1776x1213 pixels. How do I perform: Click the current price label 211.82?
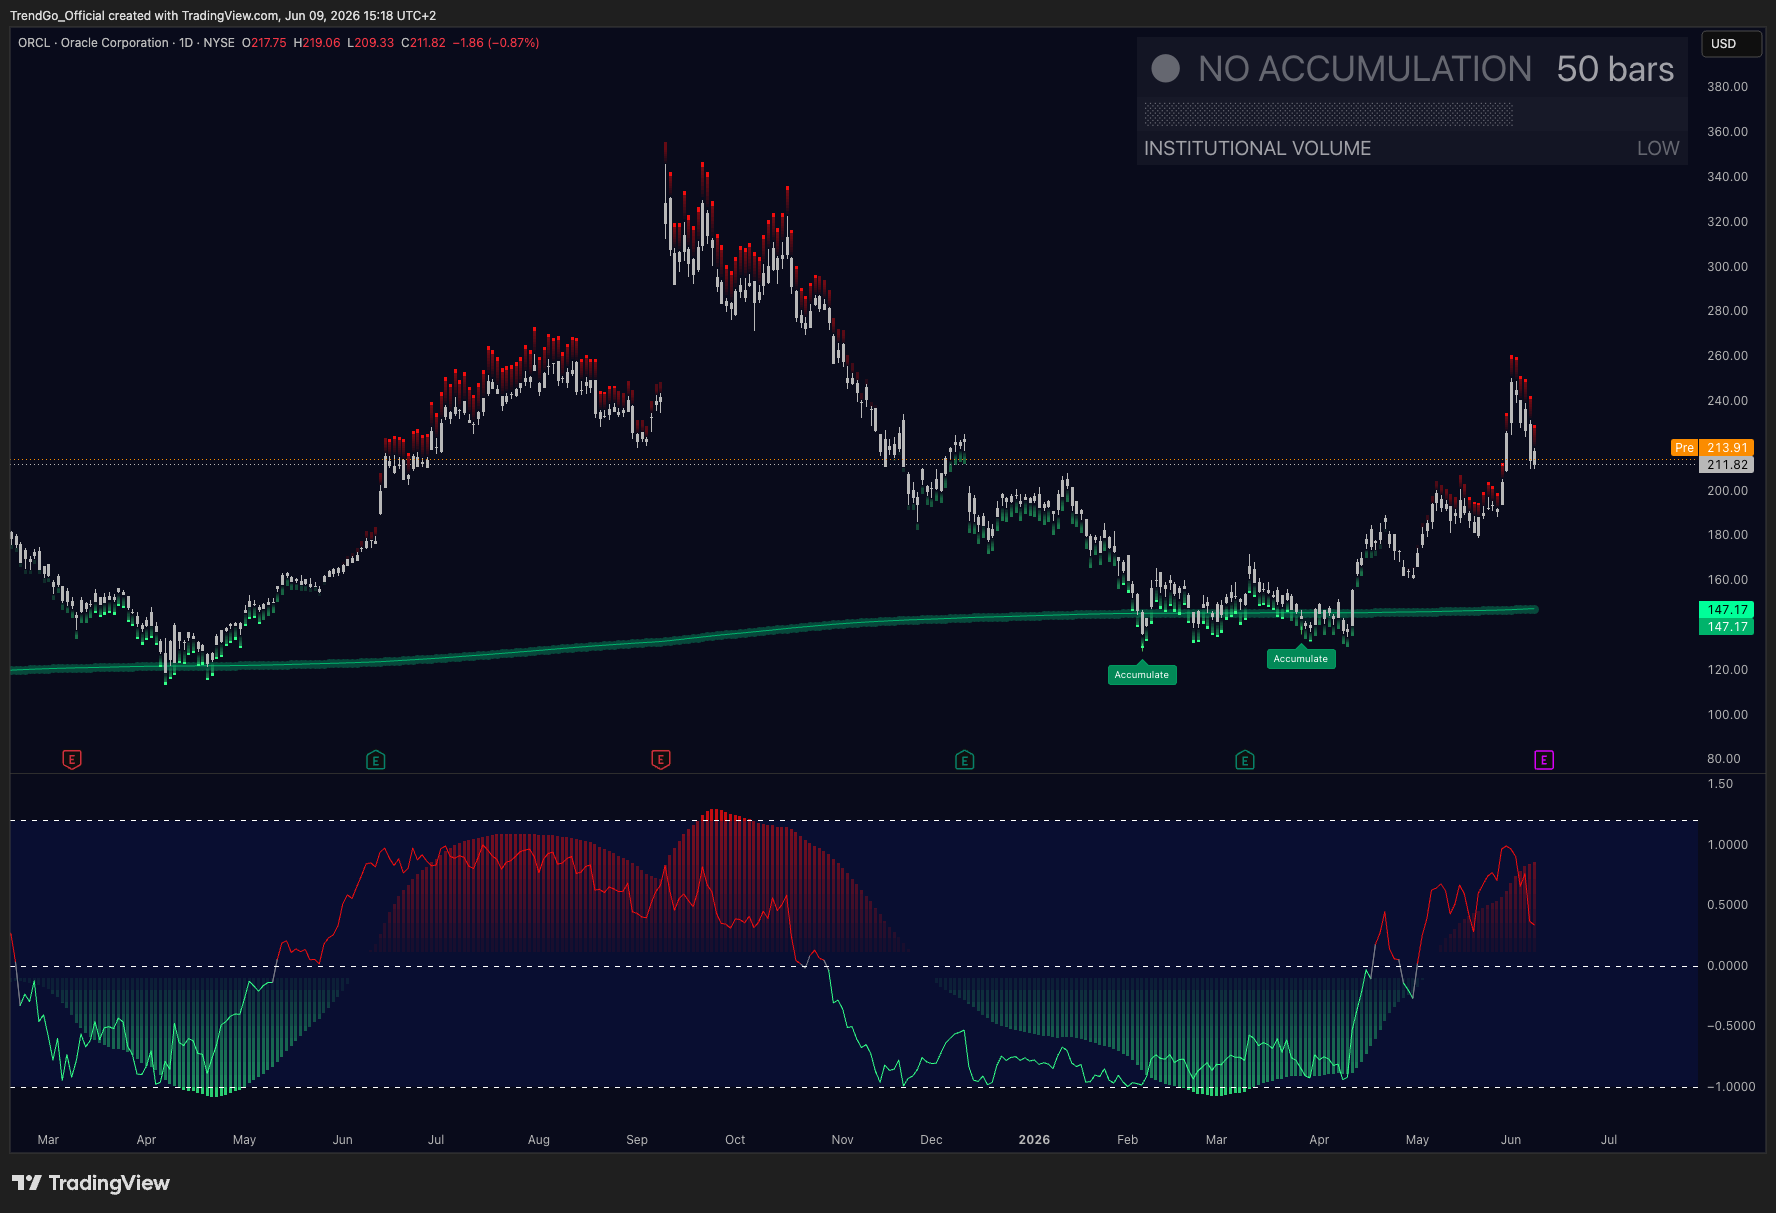point(1727,465)
